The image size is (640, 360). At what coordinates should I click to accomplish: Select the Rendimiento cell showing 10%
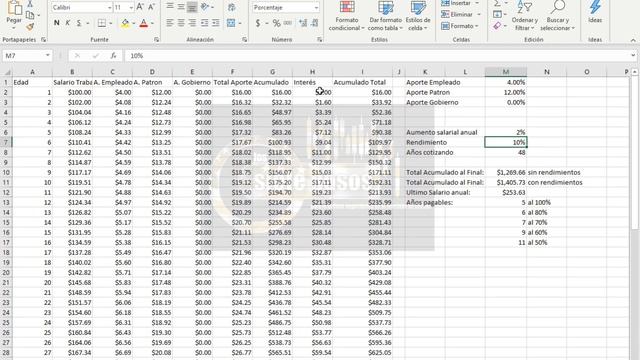pyautogui.click(x=506, y=142)
